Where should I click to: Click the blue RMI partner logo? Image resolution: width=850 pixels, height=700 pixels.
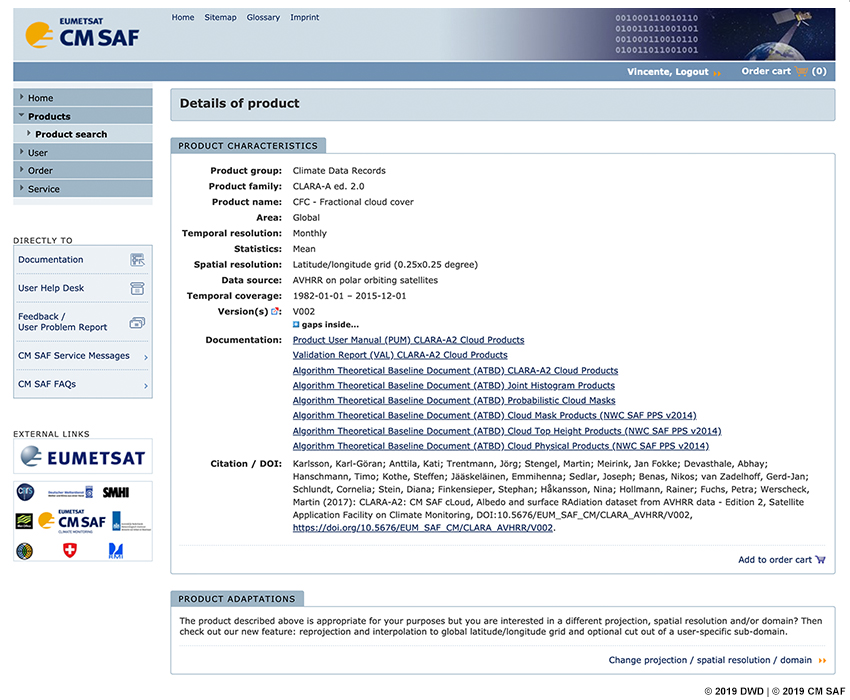click(x=115, y=551)
